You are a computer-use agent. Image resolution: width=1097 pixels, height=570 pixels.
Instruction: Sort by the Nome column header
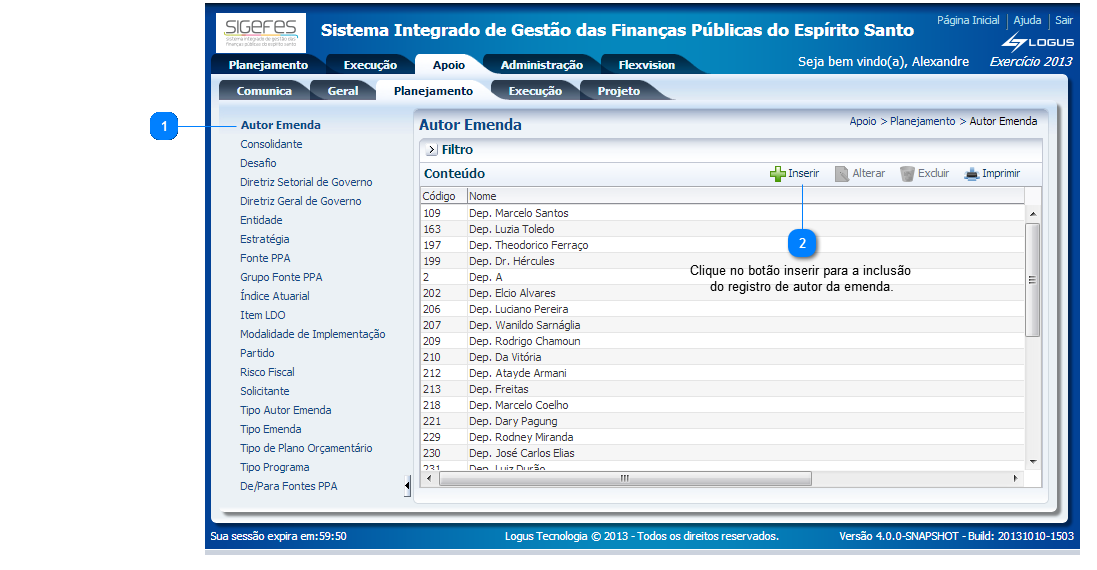tap(483, 196)
